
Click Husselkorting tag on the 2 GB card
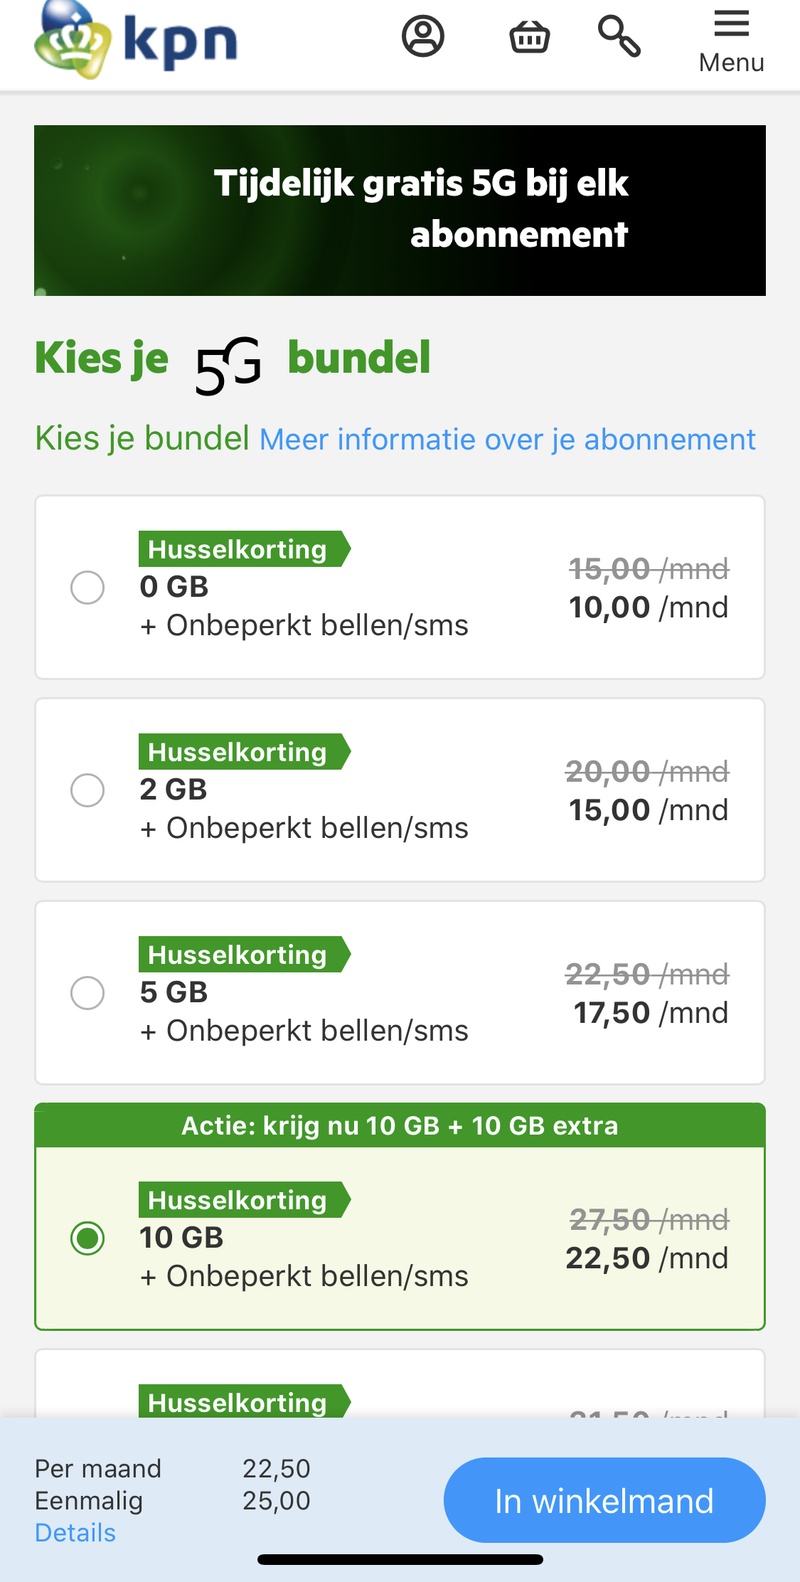coord(238,752)
